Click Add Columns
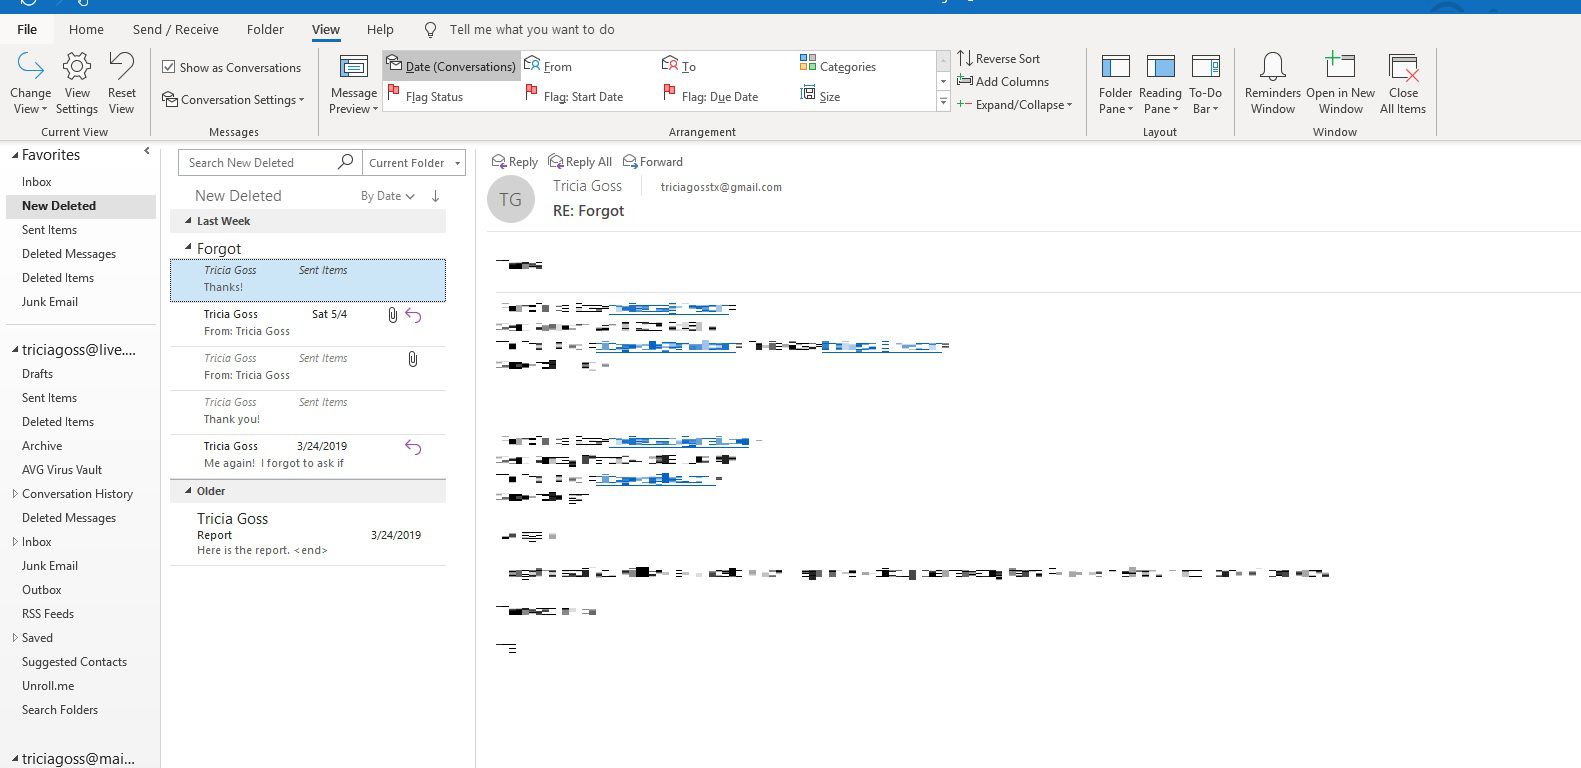 tap(1003, 82)
